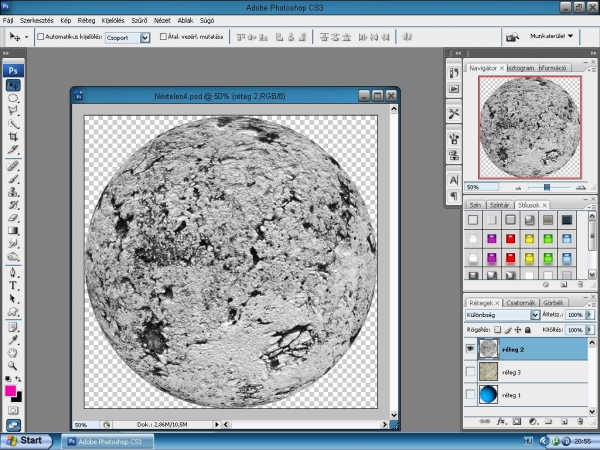Click HU language indicator in tray
Image resolution: width=600 pixels, height=450 pixels.
point(528,441)
